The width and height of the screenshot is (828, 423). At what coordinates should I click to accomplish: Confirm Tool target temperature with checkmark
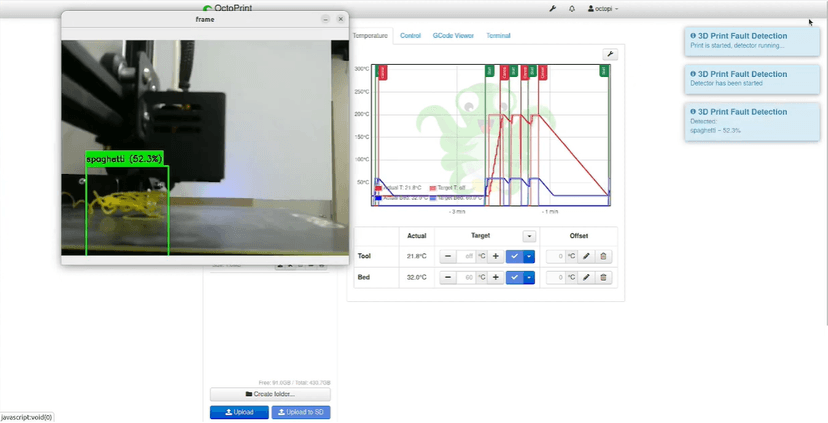coord(514,256)
